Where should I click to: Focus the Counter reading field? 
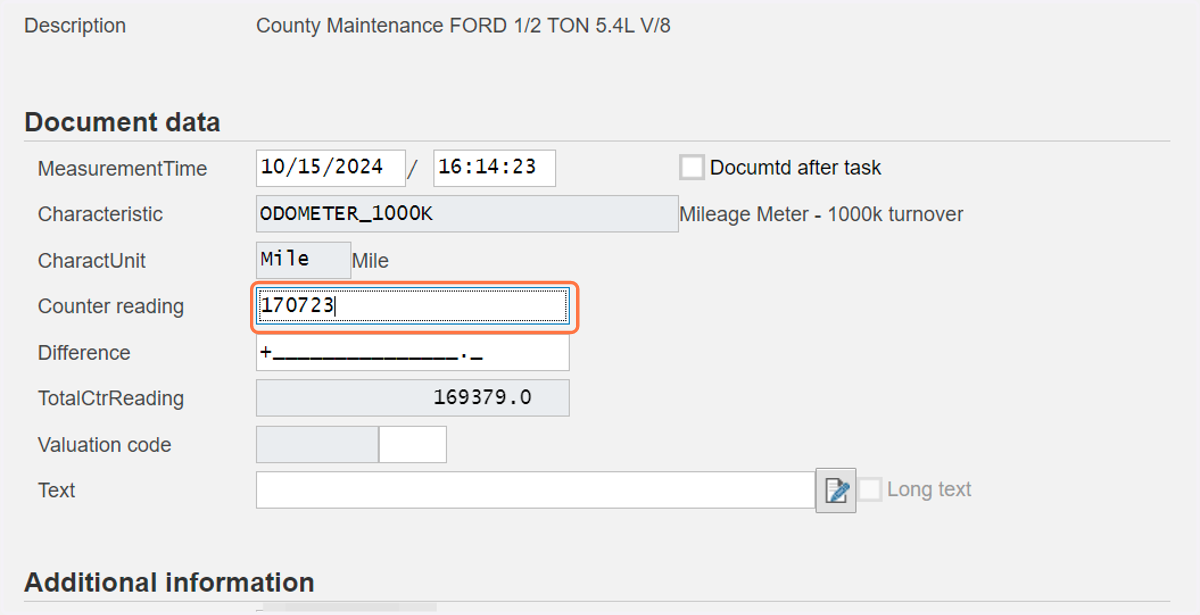coord(413,306)
